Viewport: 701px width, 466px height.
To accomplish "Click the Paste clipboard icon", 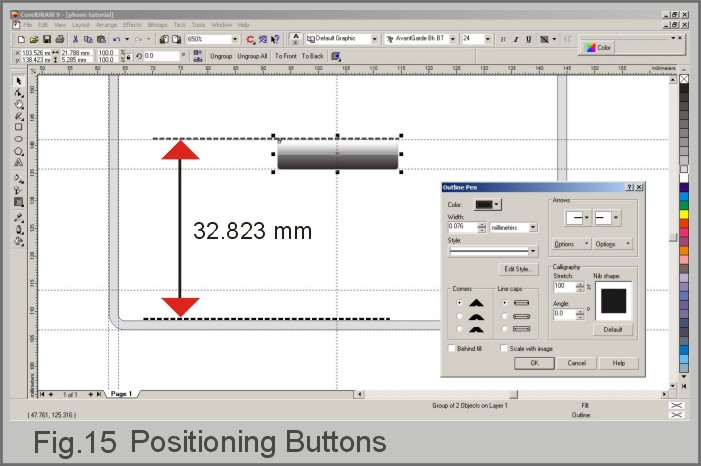I will pyautogui.click(x=101, y=39).
